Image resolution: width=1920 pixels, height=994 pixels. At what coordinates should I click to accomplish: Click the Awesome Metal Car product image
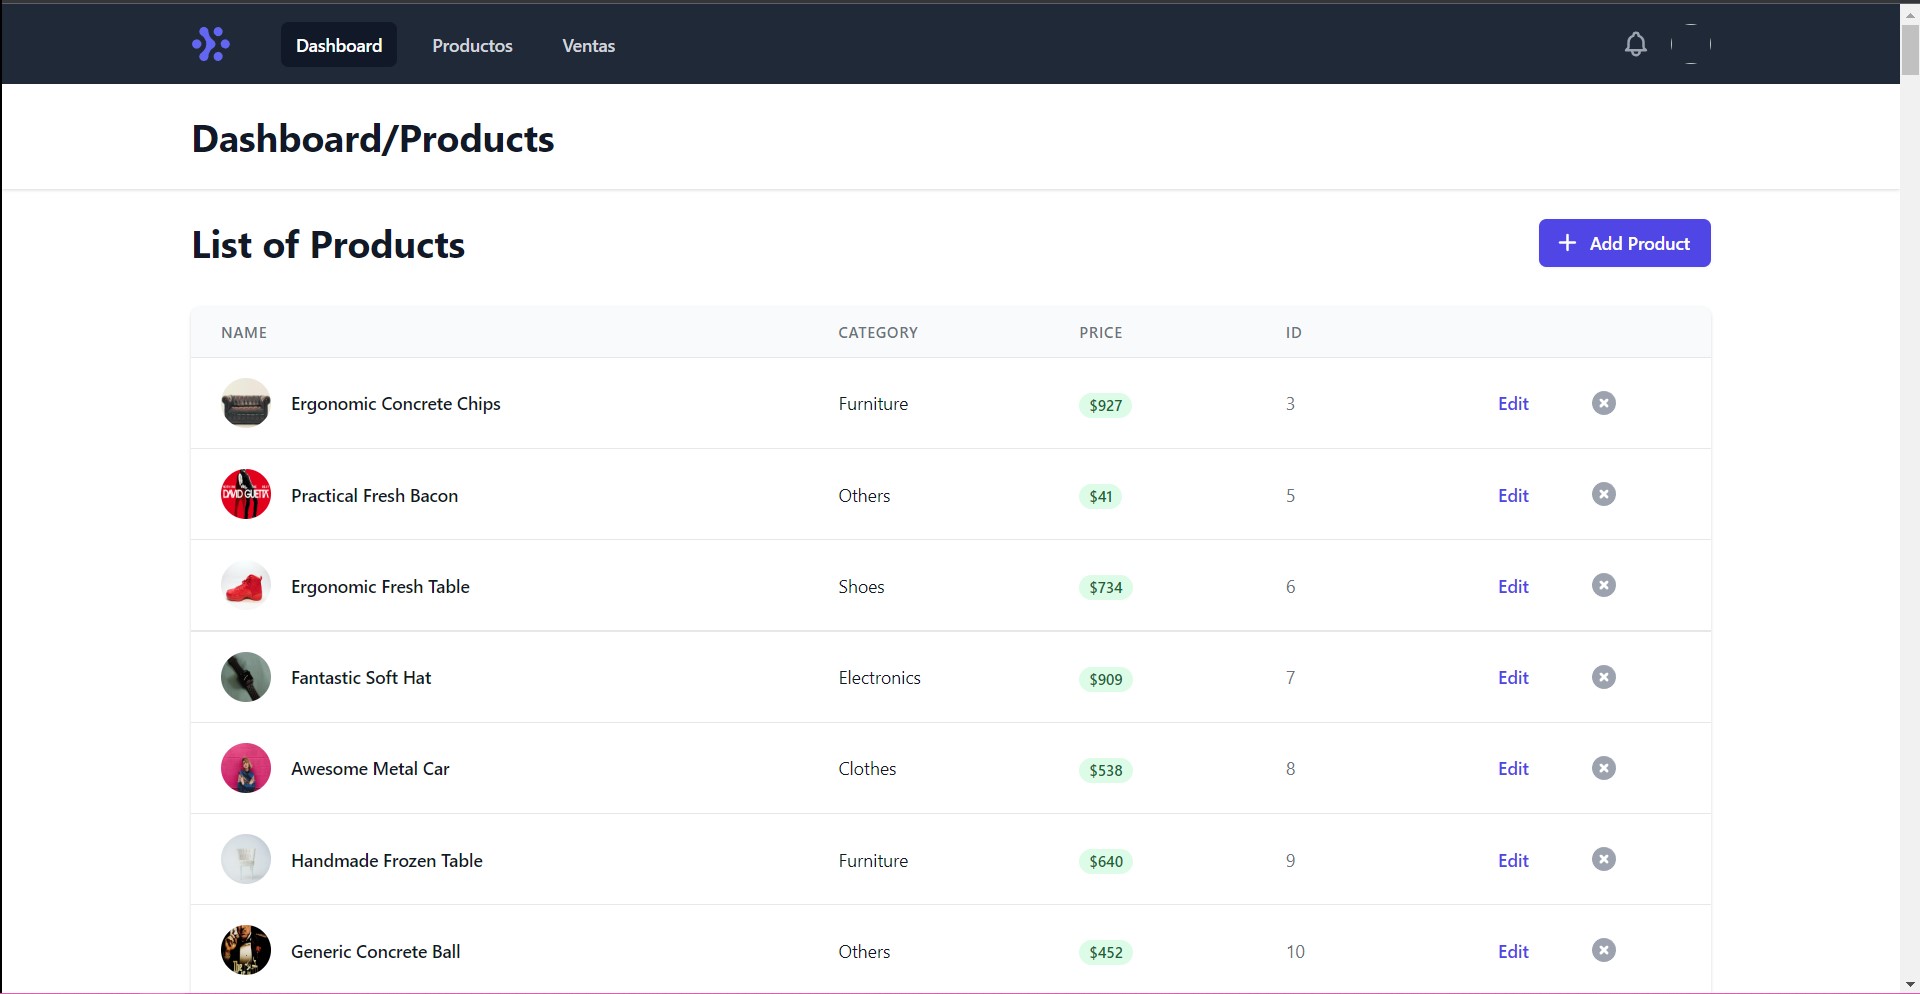point(245,768)
